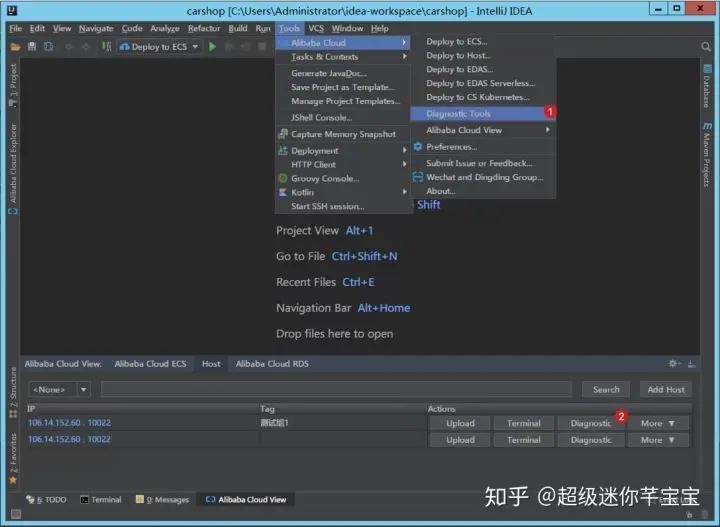Toggle tool window bars icon in bottom-left corner
This screenshot has width=720, height=527.
pyautogui.click(x=16, y=514)
